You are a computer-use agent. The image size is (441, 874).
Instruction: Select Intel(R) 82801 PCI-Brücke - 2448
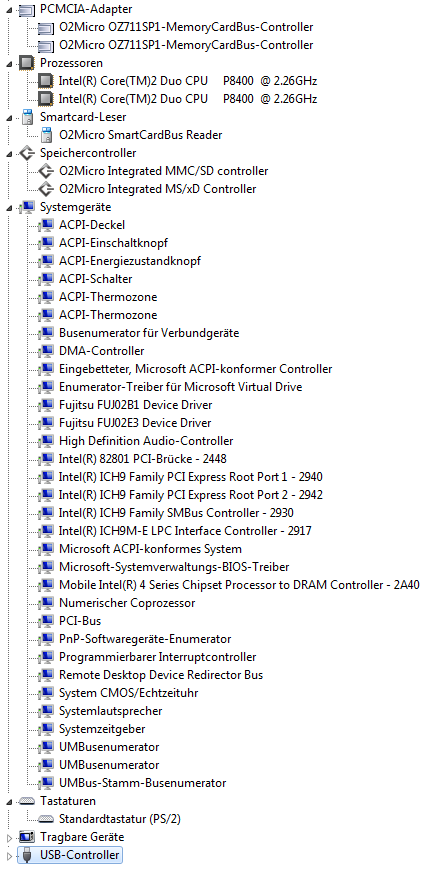pyautogui.click(x=142, y=459)
